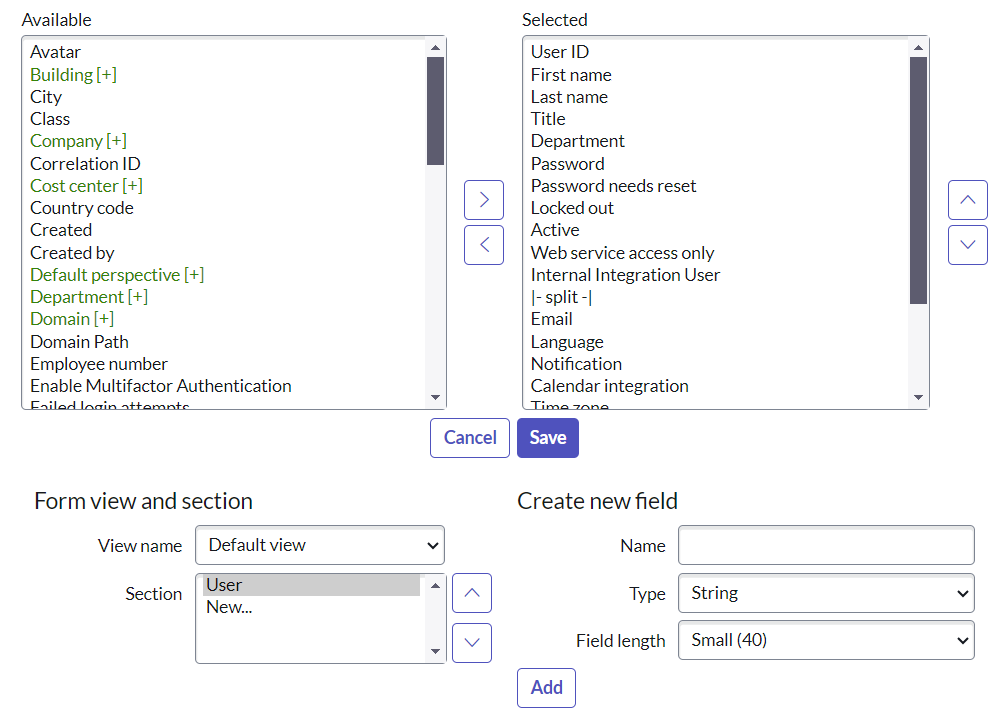The image size is (1005, 718).
Task: Move selected field up with up chevron
Action: (x=967, y=200)
